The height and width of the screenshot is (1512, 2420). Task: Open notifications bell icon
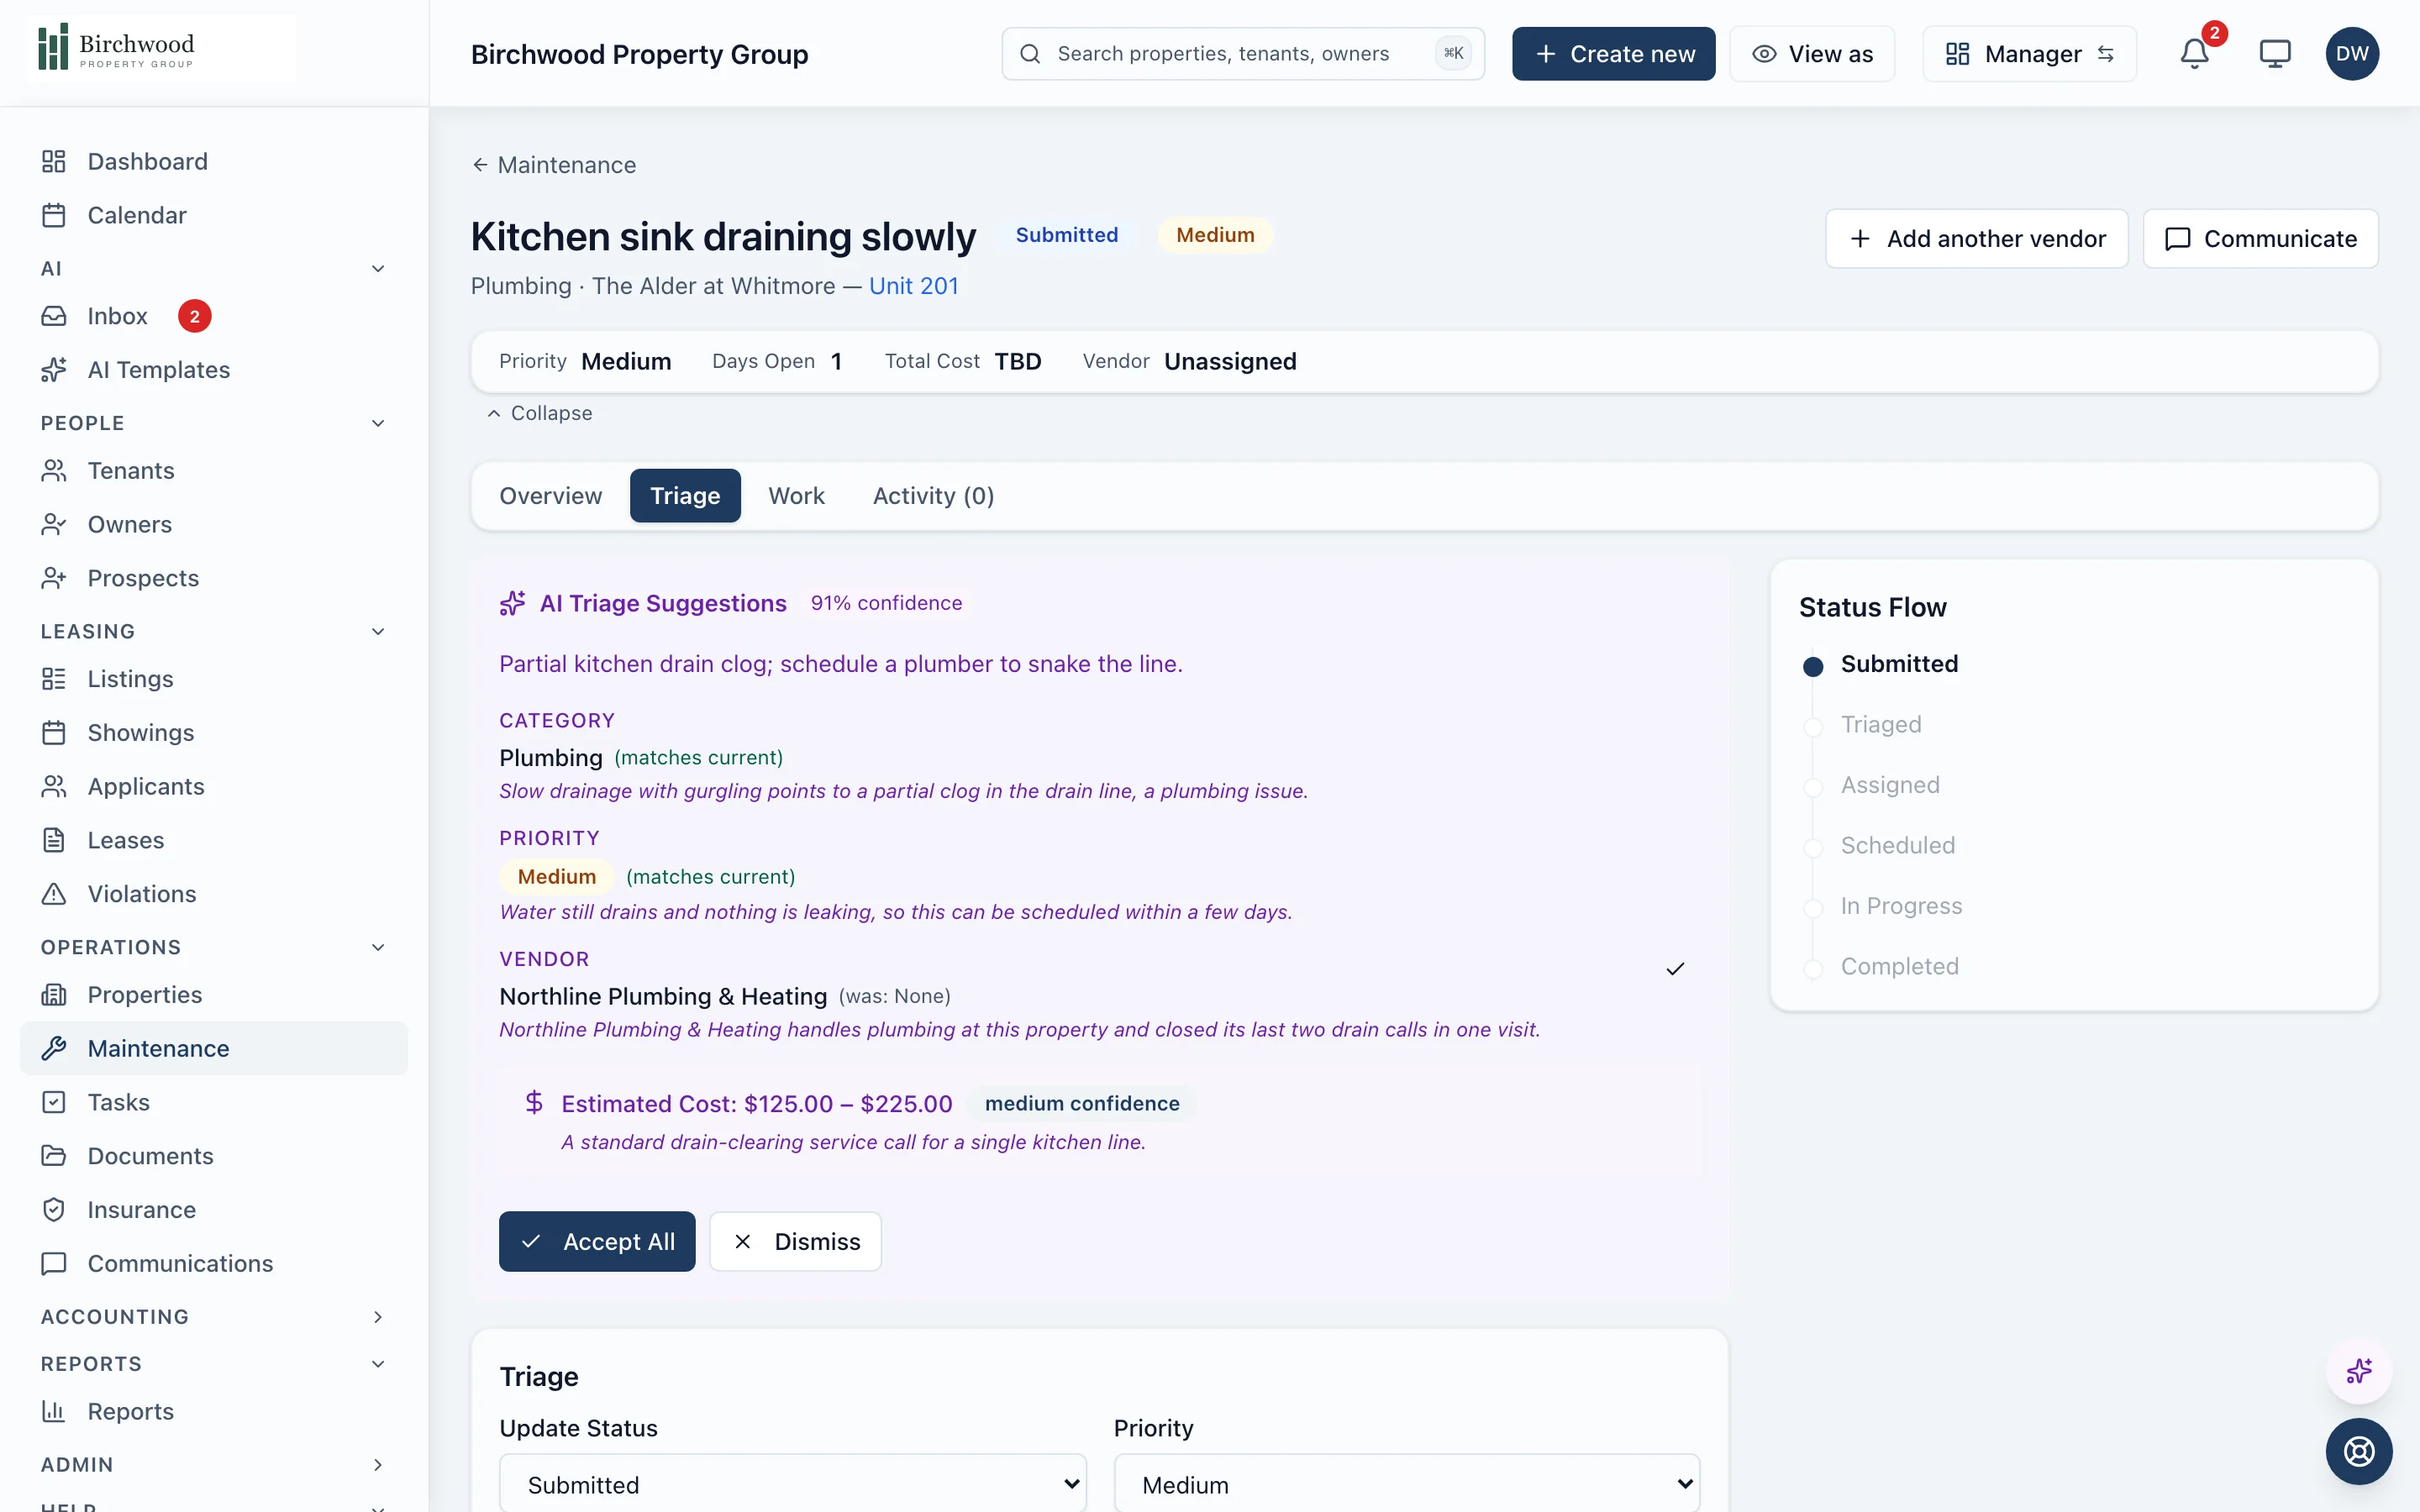coord(2194,54)
